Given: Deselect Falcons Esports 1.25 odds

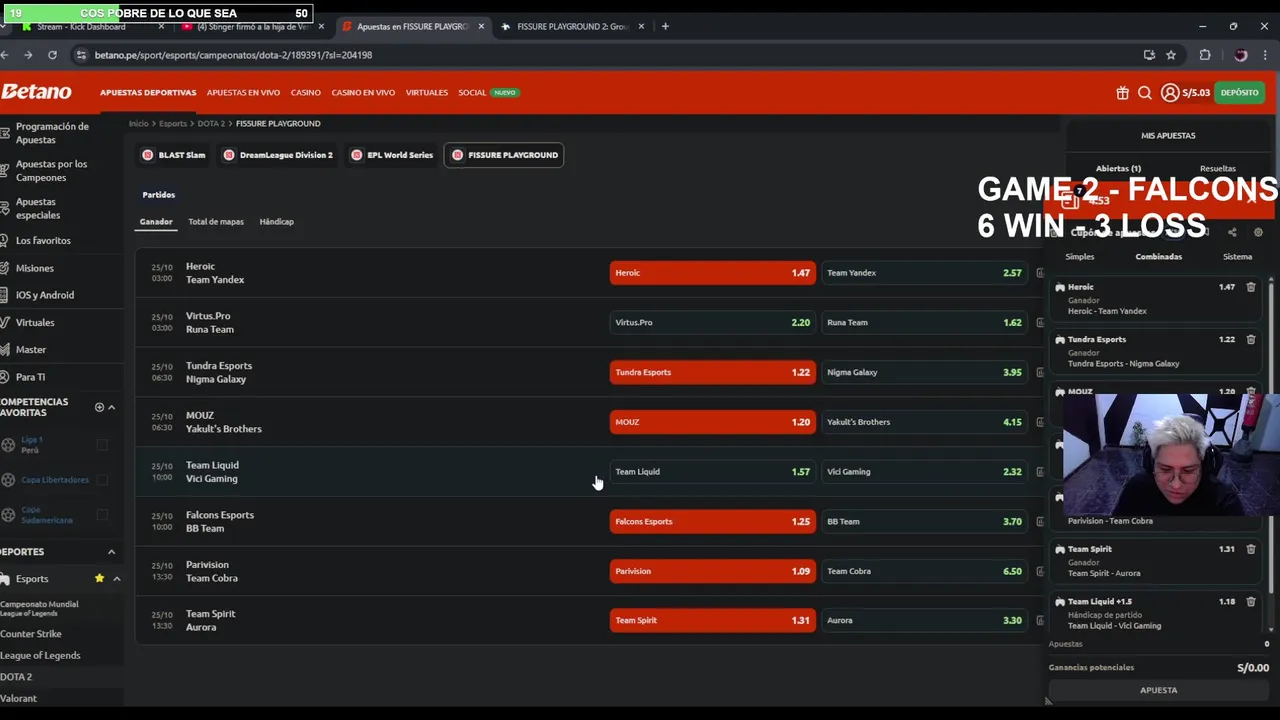Looking at the screenshot, I should coord(712,521).
